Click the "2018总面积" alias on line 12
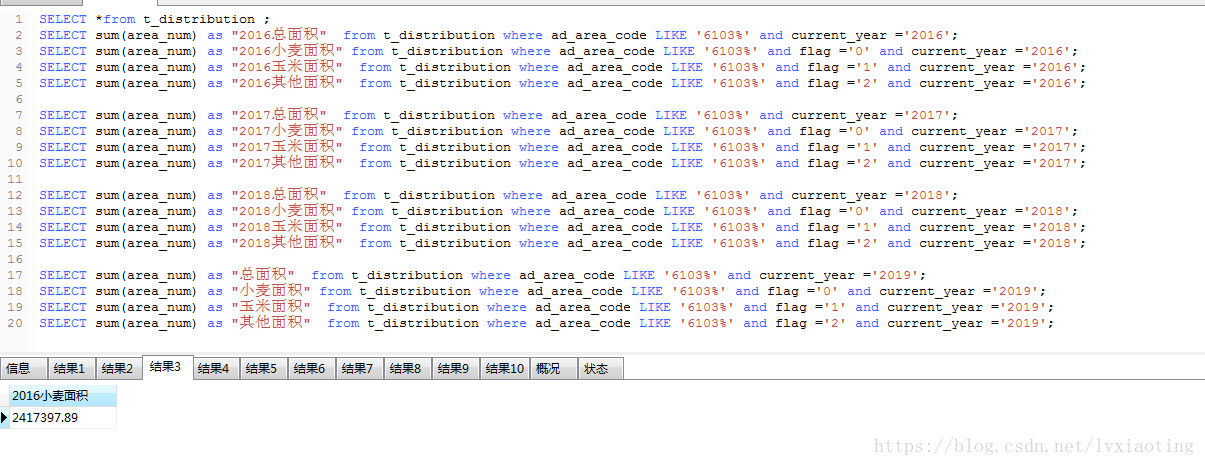The height and width of the screenshot is (466, 1205). (279, 195)
